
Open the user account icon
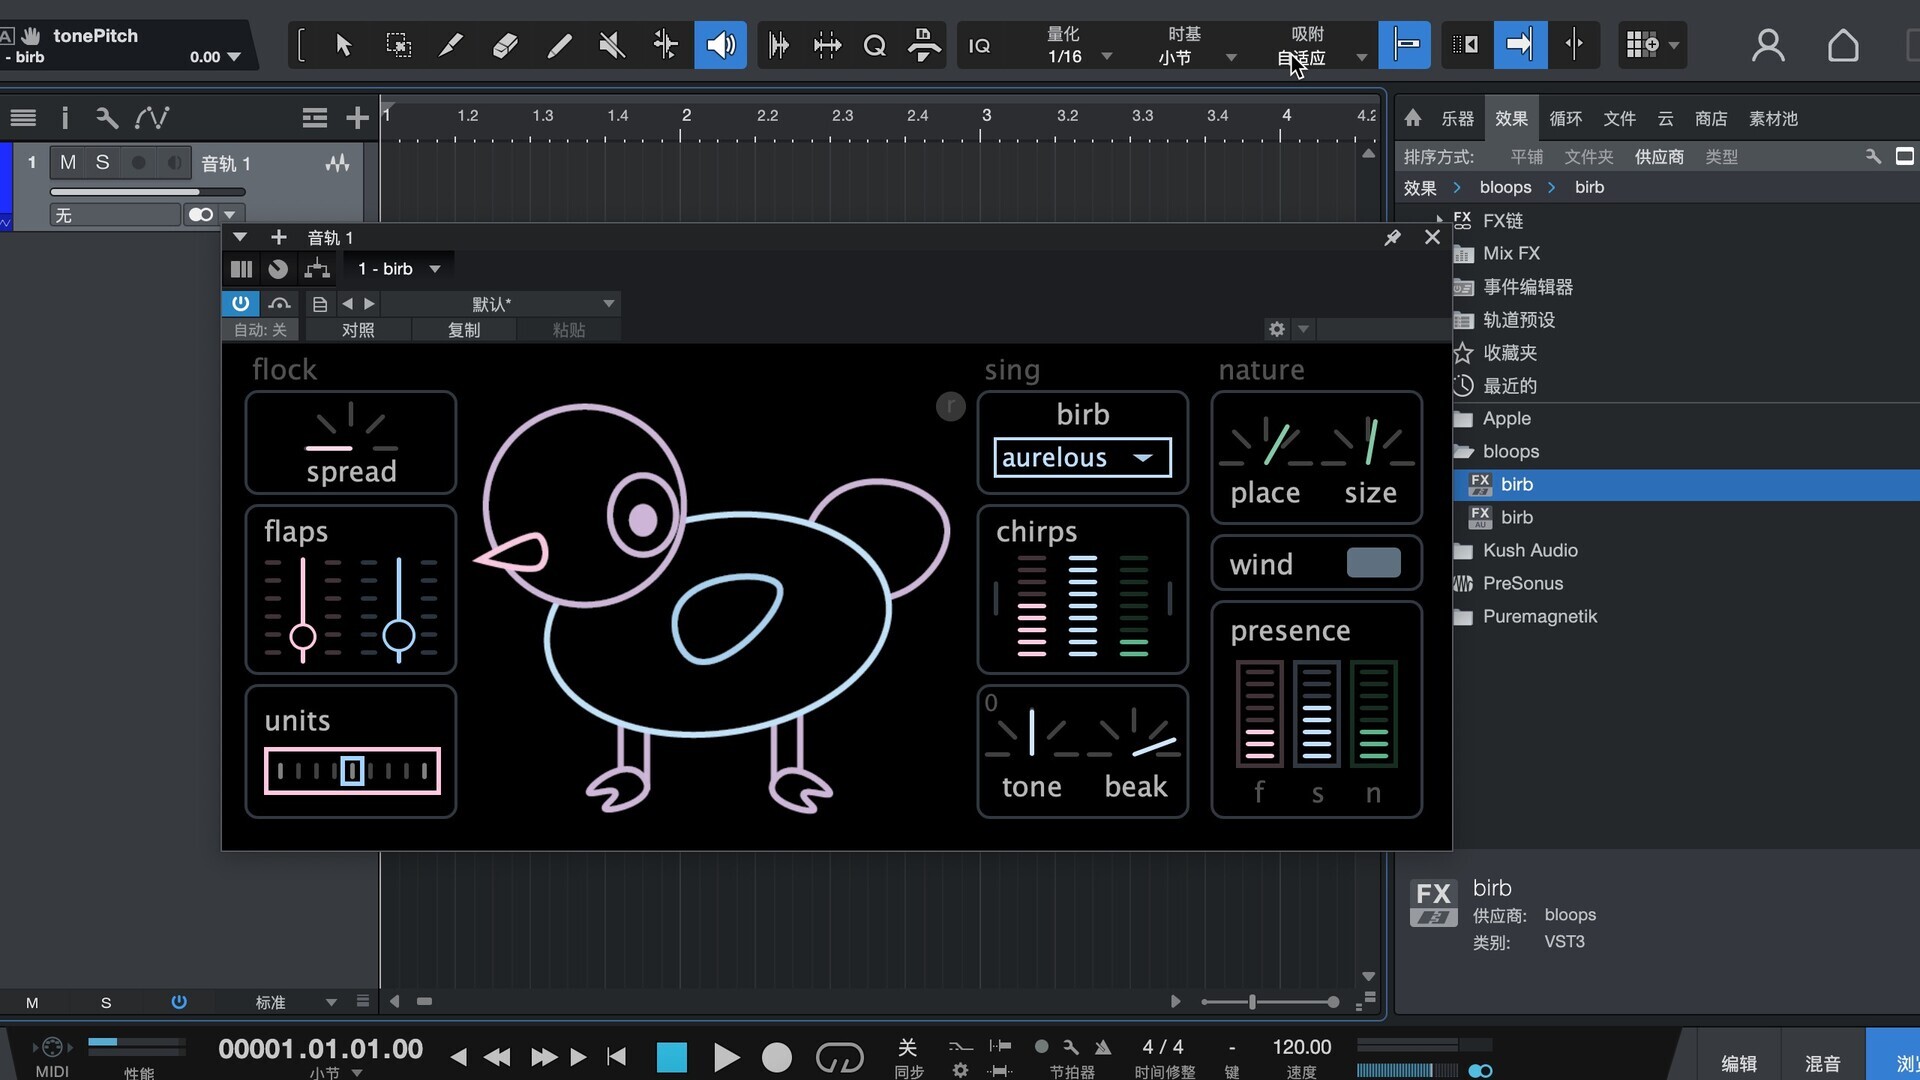coord(1768,45)
